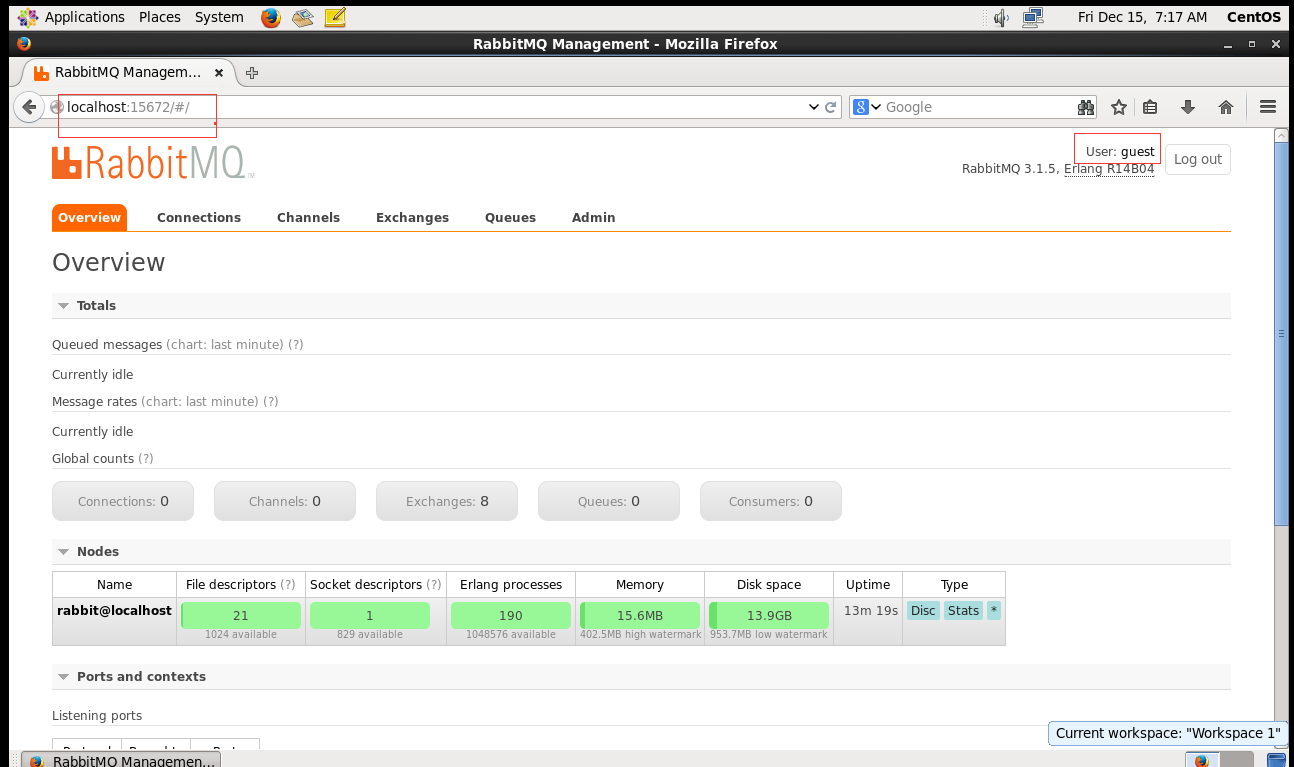Open the Firefox hamburger menu
This screenshot has height=767, width=1294.
pyautogui.click(x=1268, y=107)
